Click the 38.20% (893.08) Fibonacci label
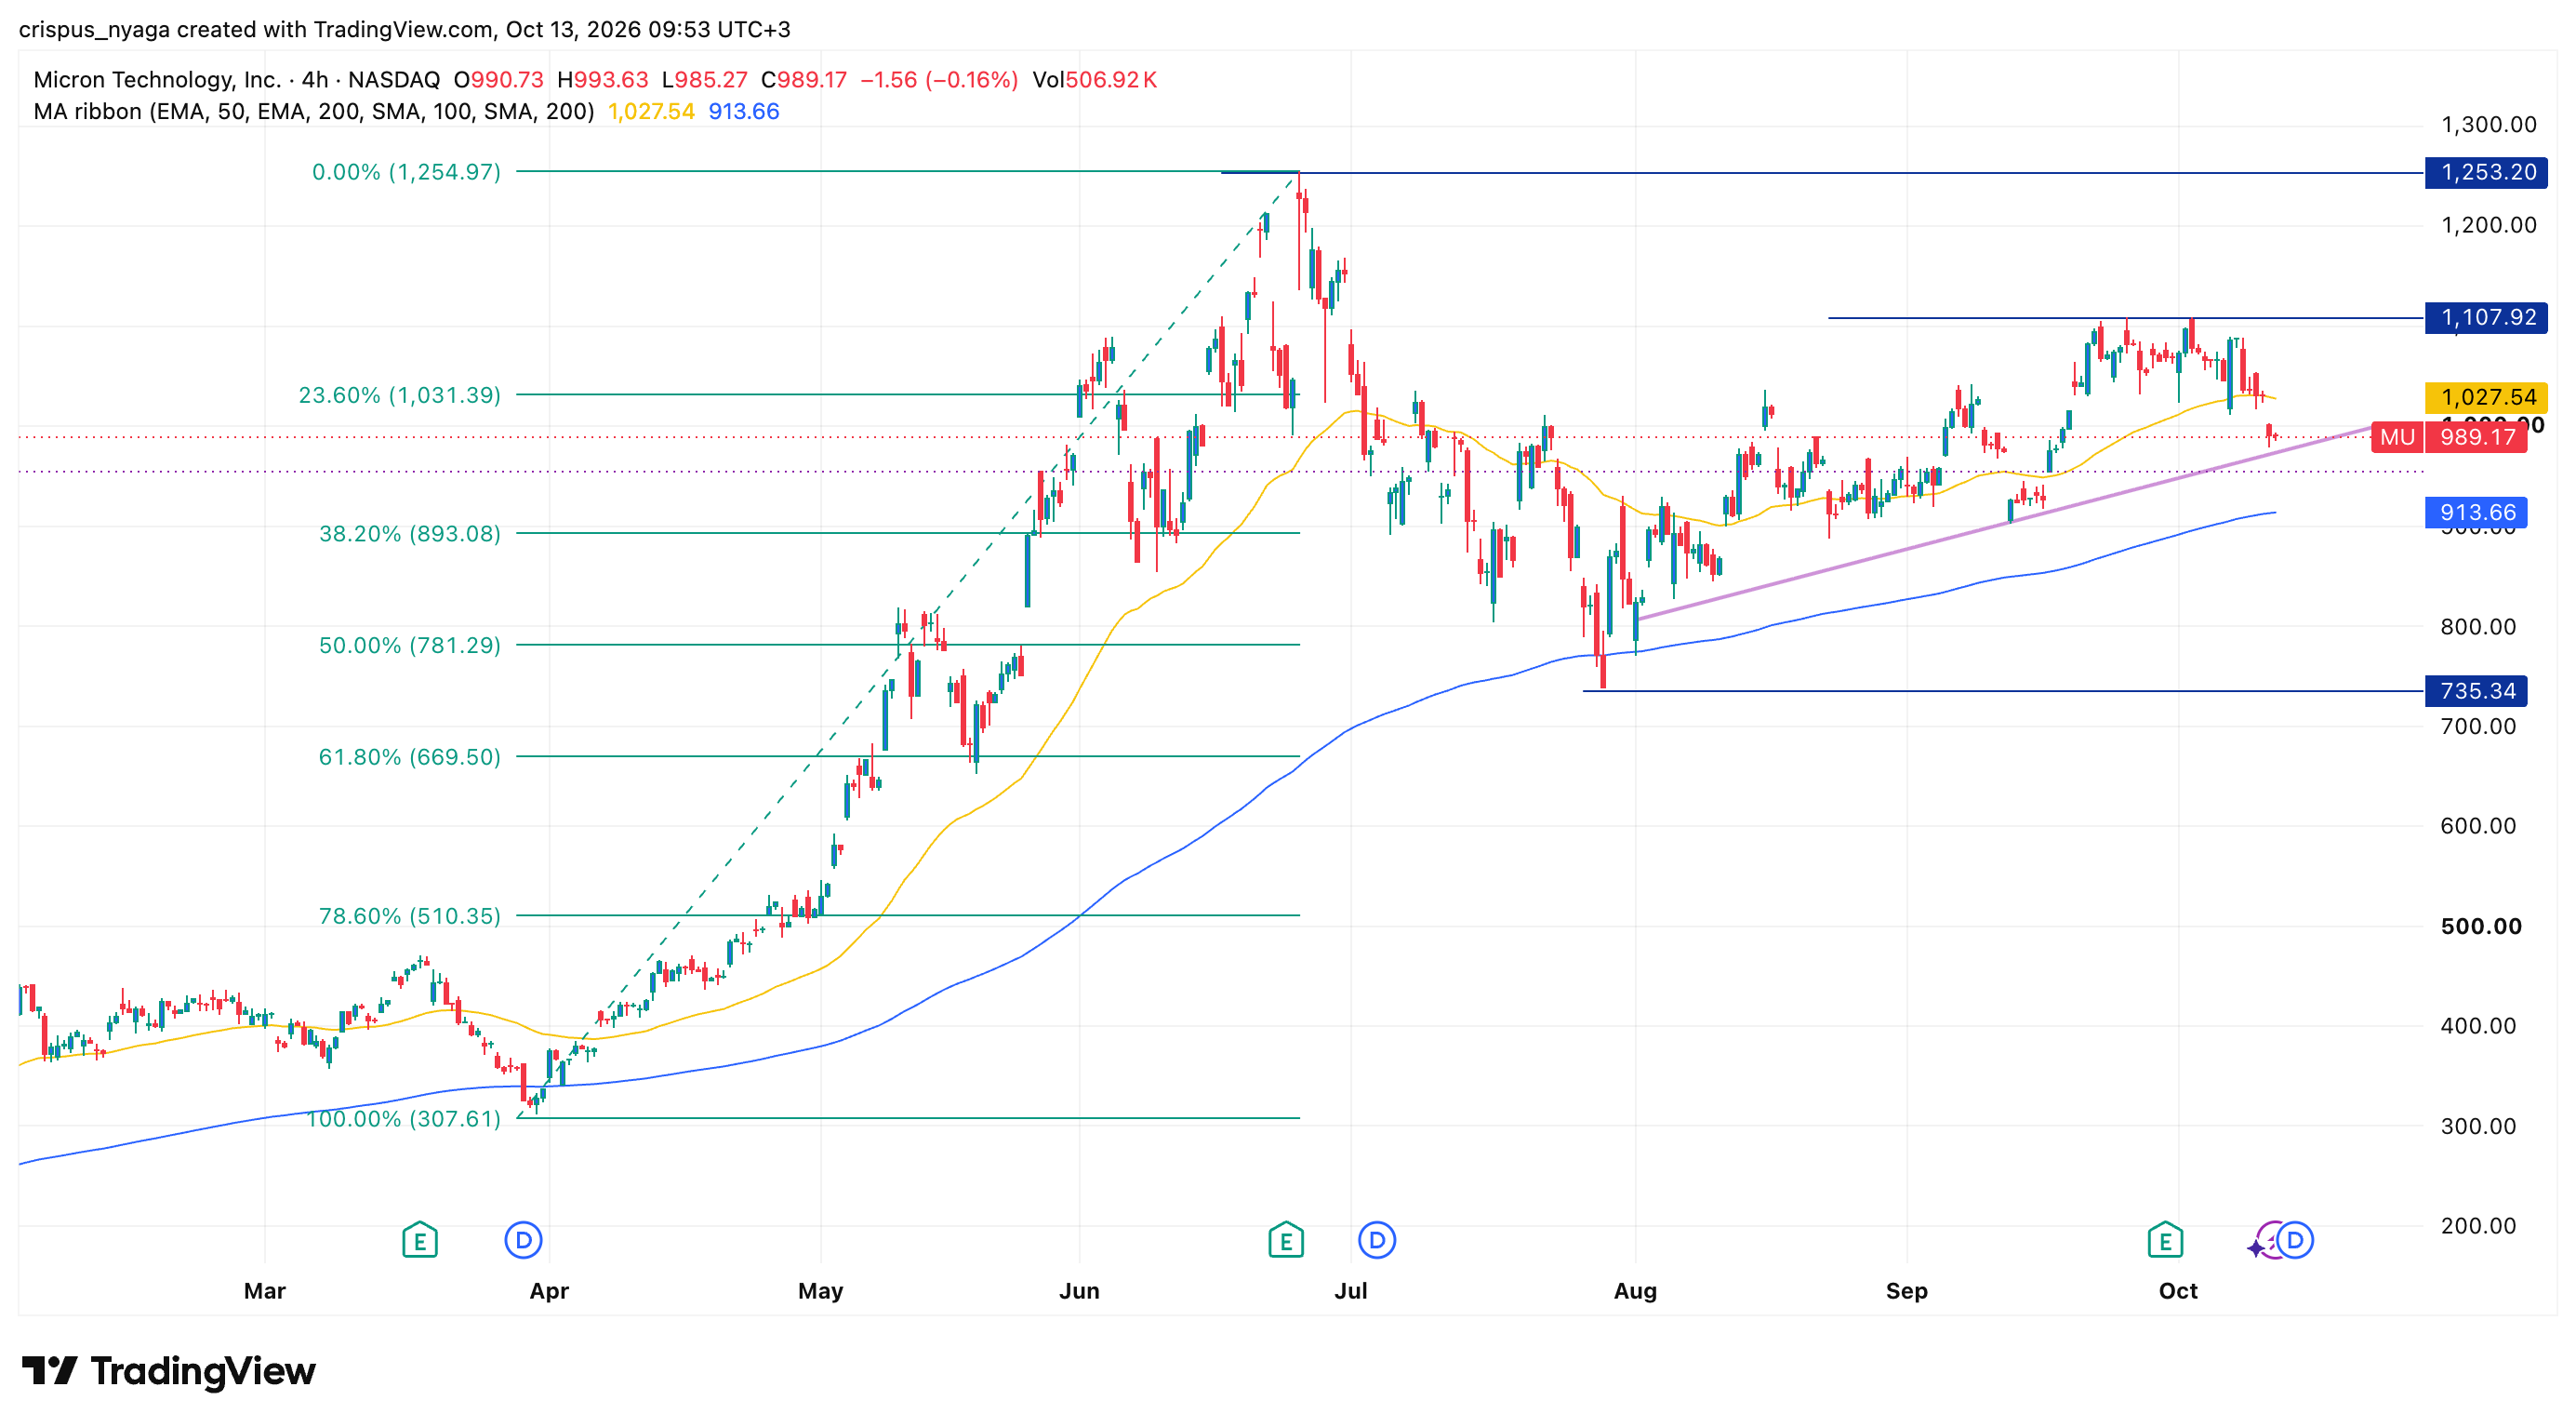The height and width of the screenshot is (1427, 2576). click(x=410, y=534)
